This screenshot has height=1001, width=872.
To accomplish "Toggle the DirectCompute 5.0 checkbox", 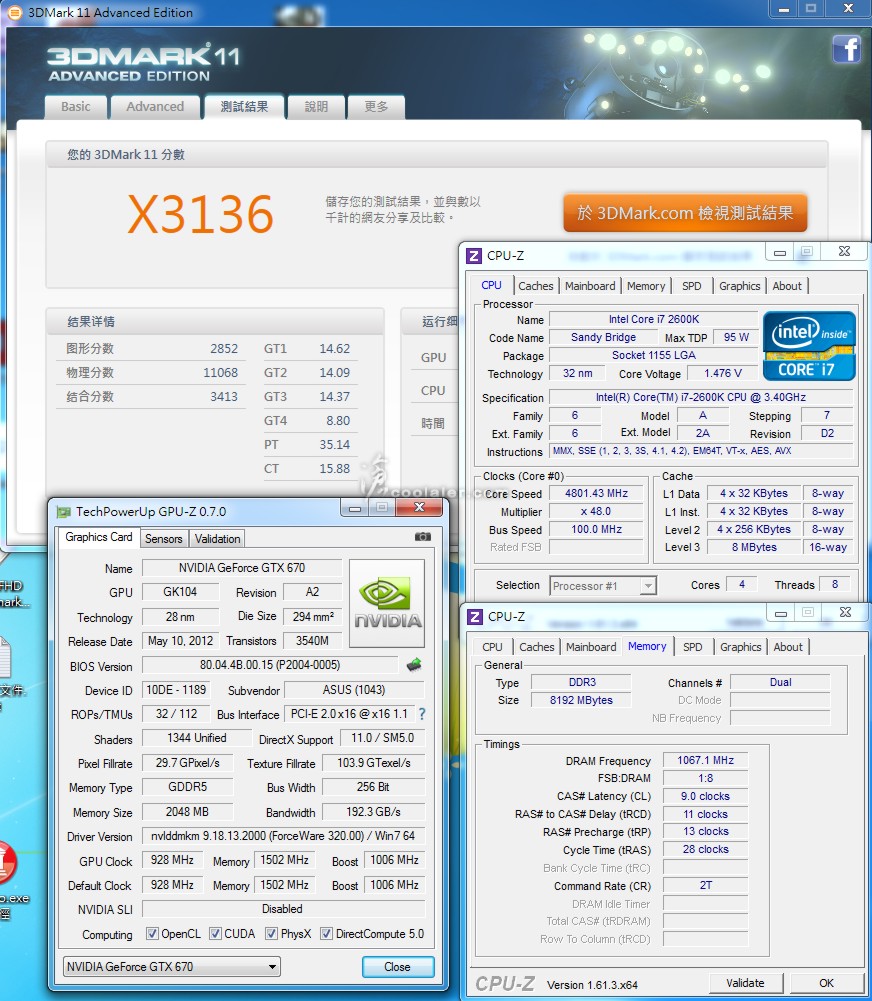I will click(x=326, y=934).
